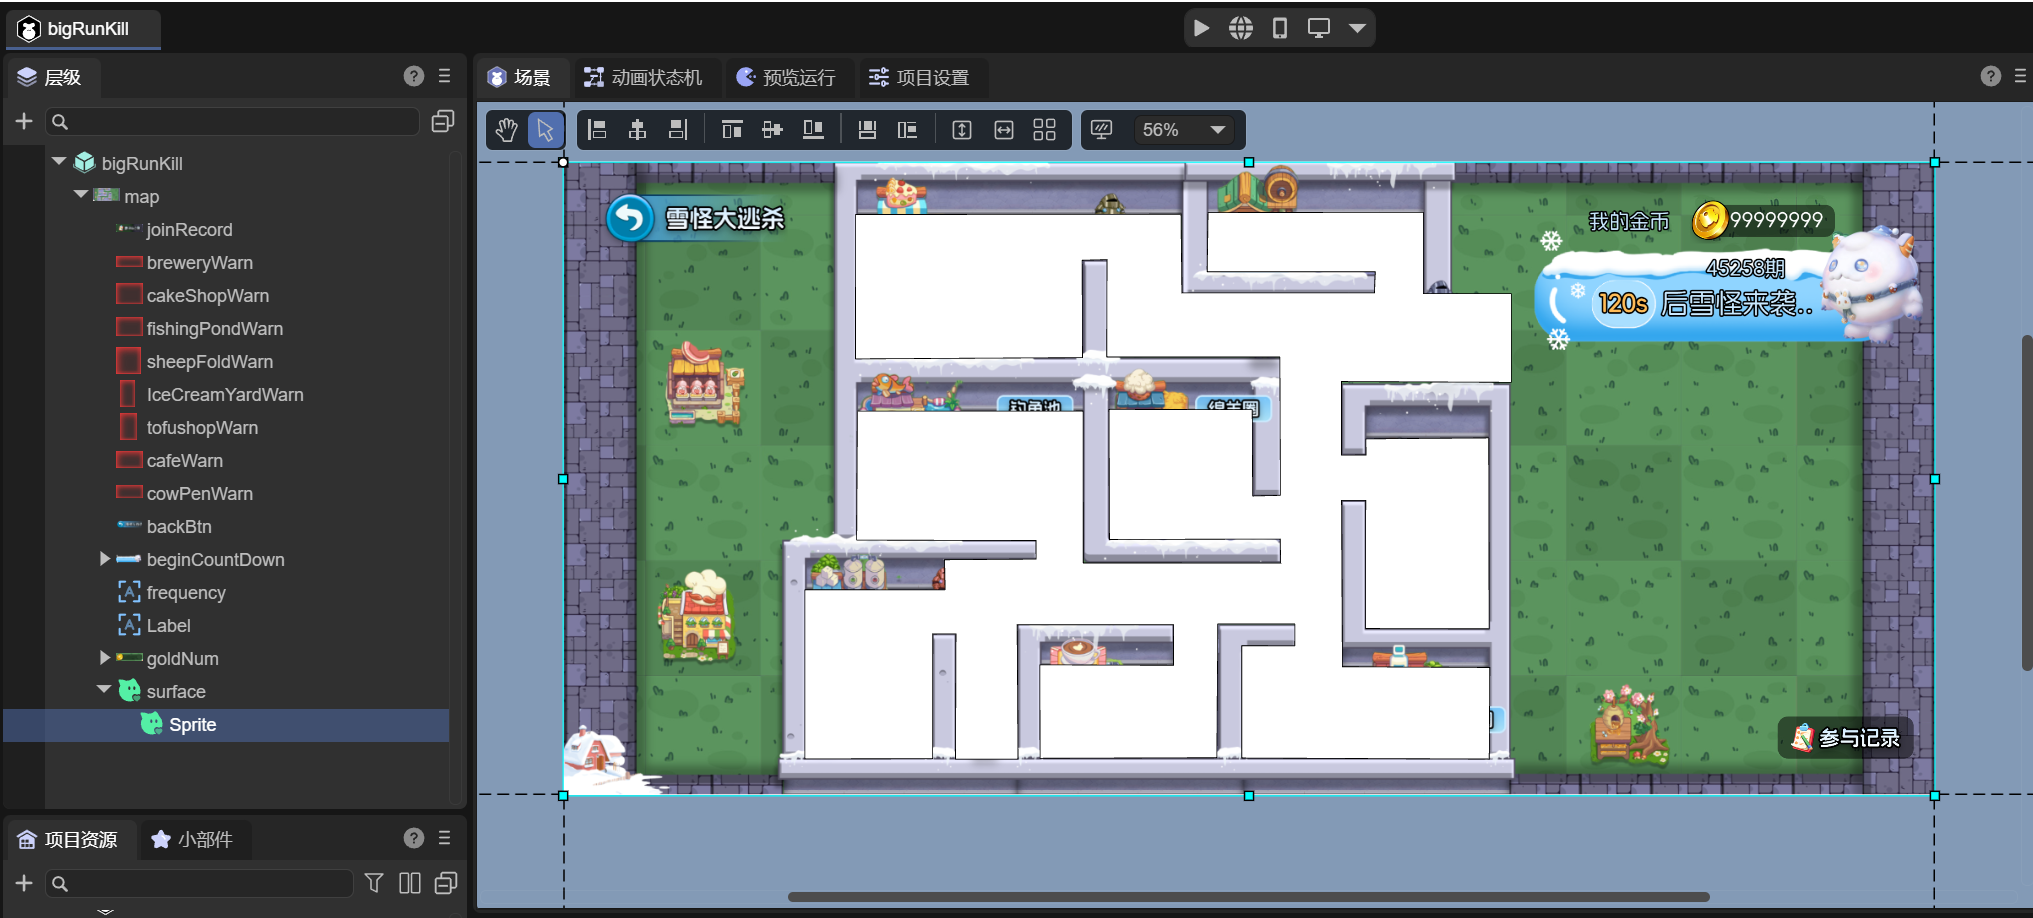Activate the arrow selection tool
The height and width of the screenshot is (918, 2033).
[545, 130]
